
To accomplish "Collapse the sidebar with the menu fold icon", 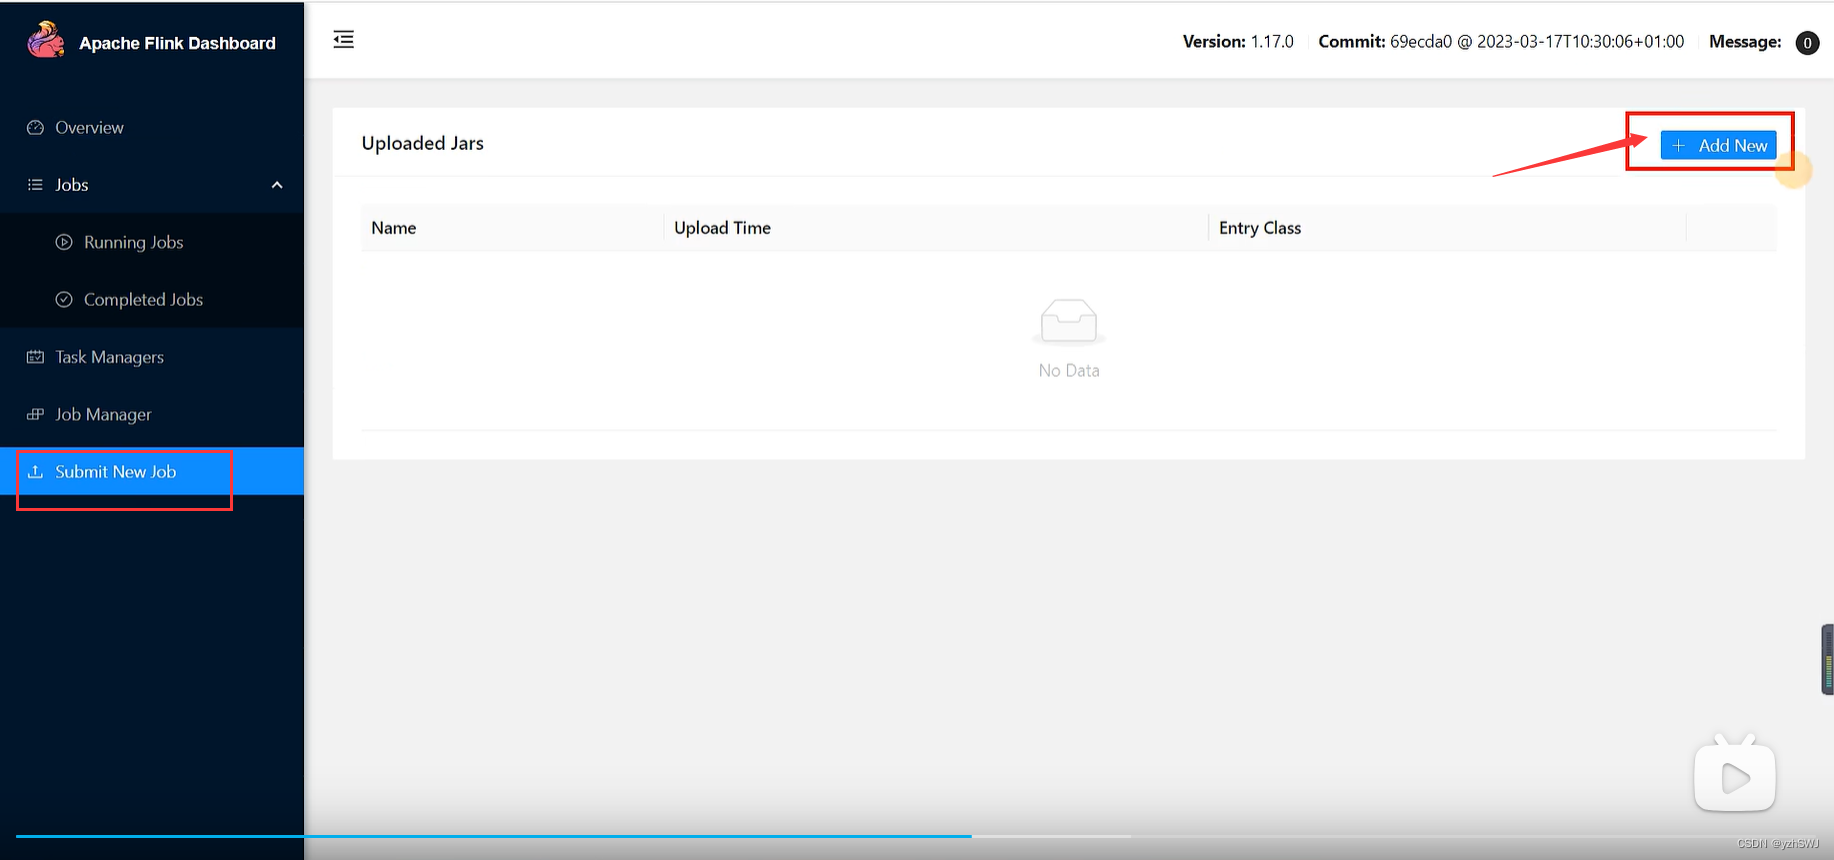I will pyautogui.click(x=344, y=40).
